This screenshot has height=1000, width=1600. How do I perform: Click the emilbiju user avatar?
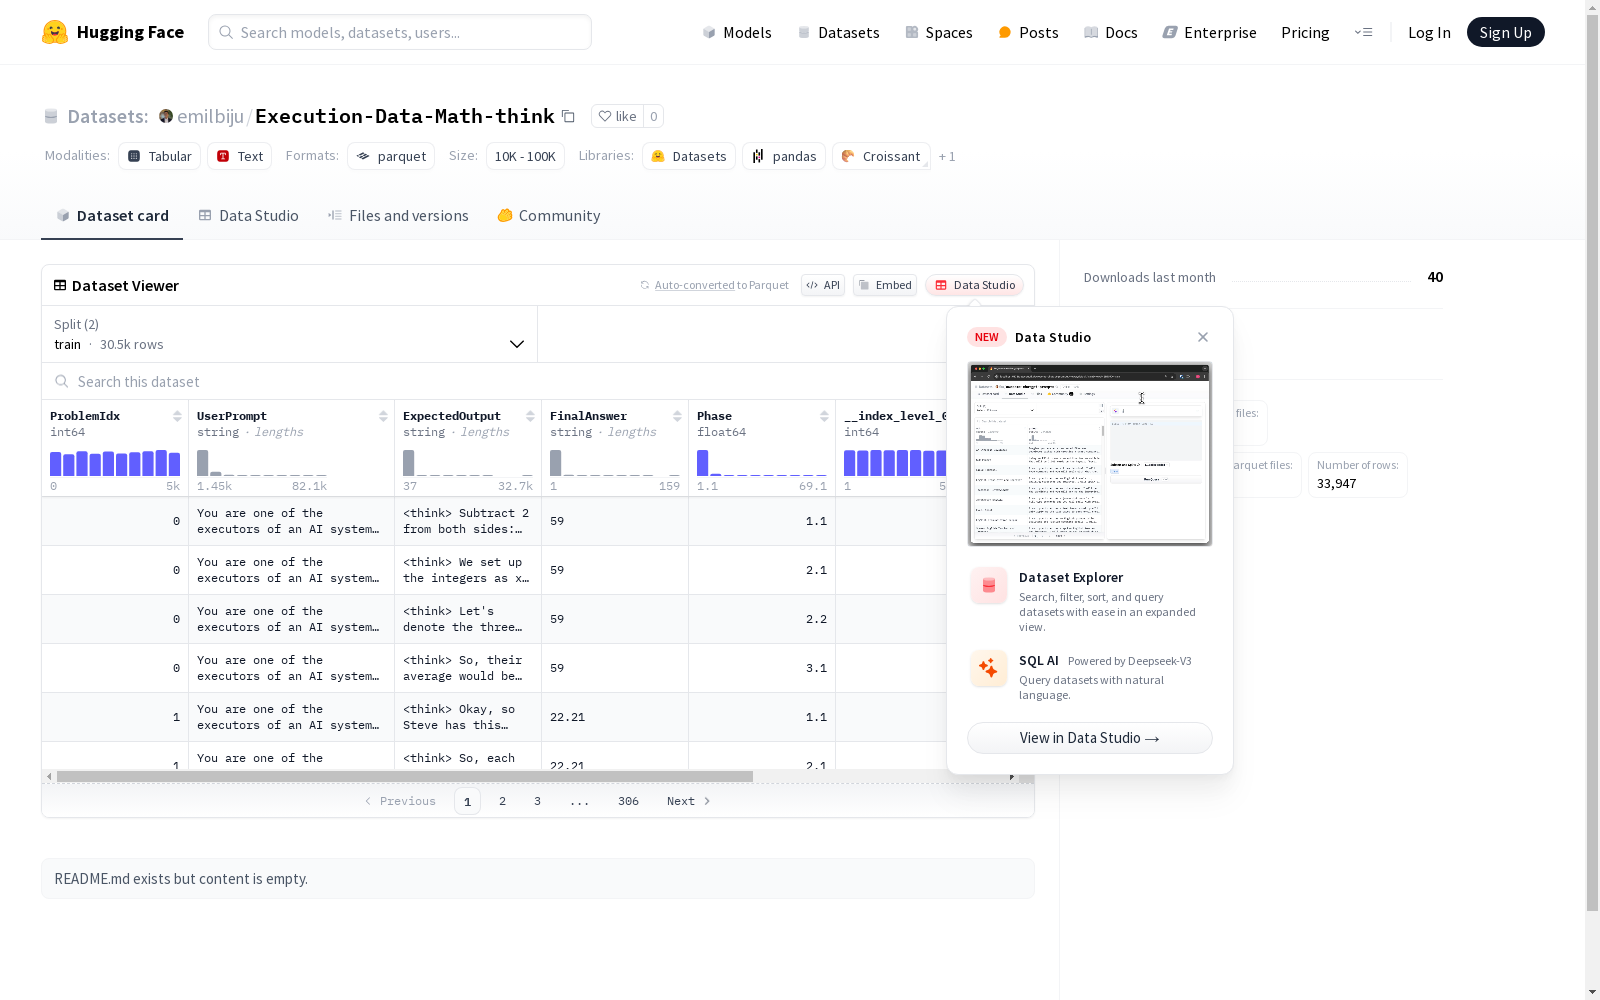coord(166,116)
